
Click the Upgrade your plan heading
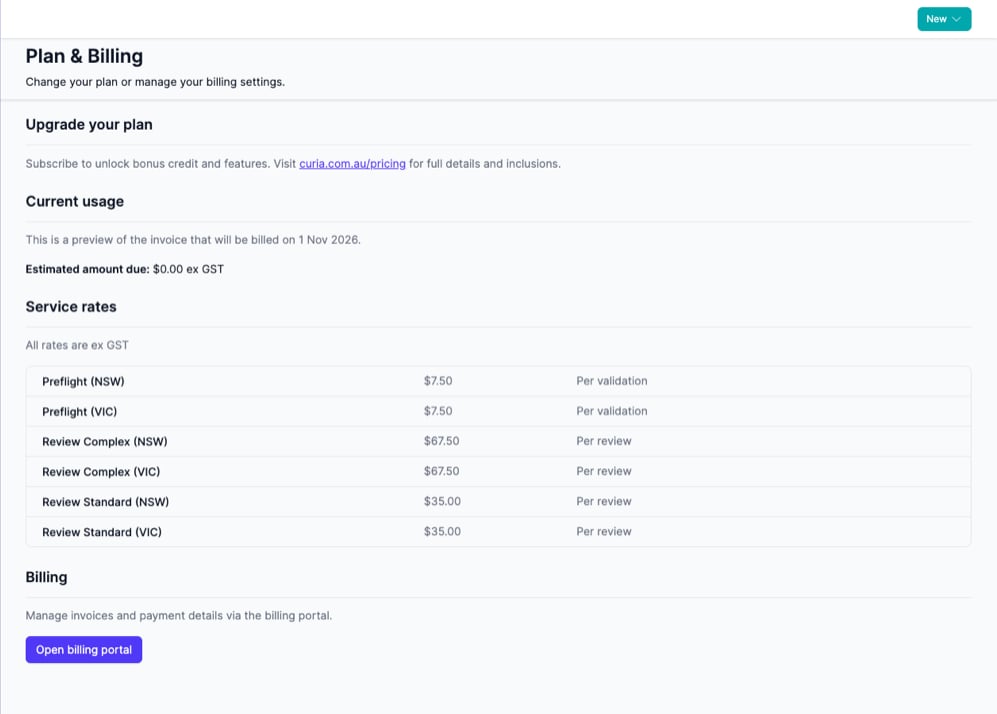pyautogui.click(x=89, y=124)
